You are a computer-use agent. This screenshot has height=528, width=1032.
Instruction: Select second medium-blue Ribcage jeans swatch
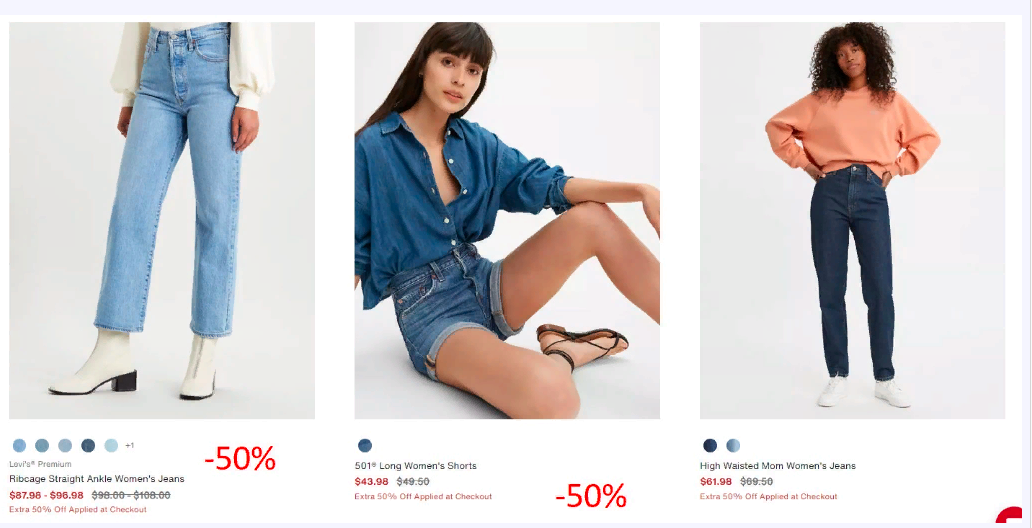pyautogui.click(x=42, y=446)
